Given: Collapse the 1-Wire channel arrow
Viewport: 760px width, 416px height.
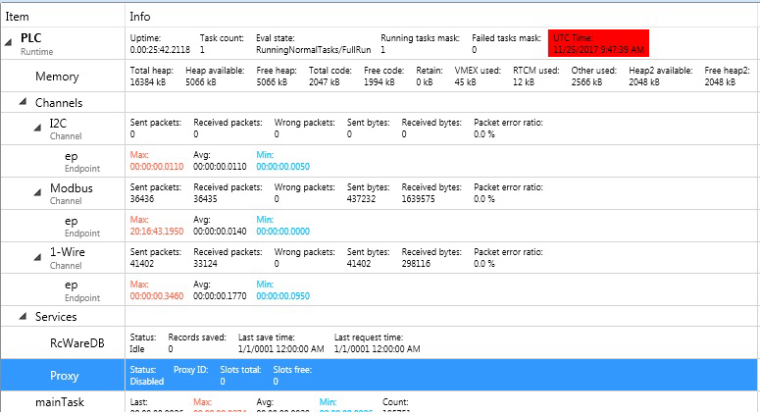Looking at the screenshot, I should click(37, 252).
